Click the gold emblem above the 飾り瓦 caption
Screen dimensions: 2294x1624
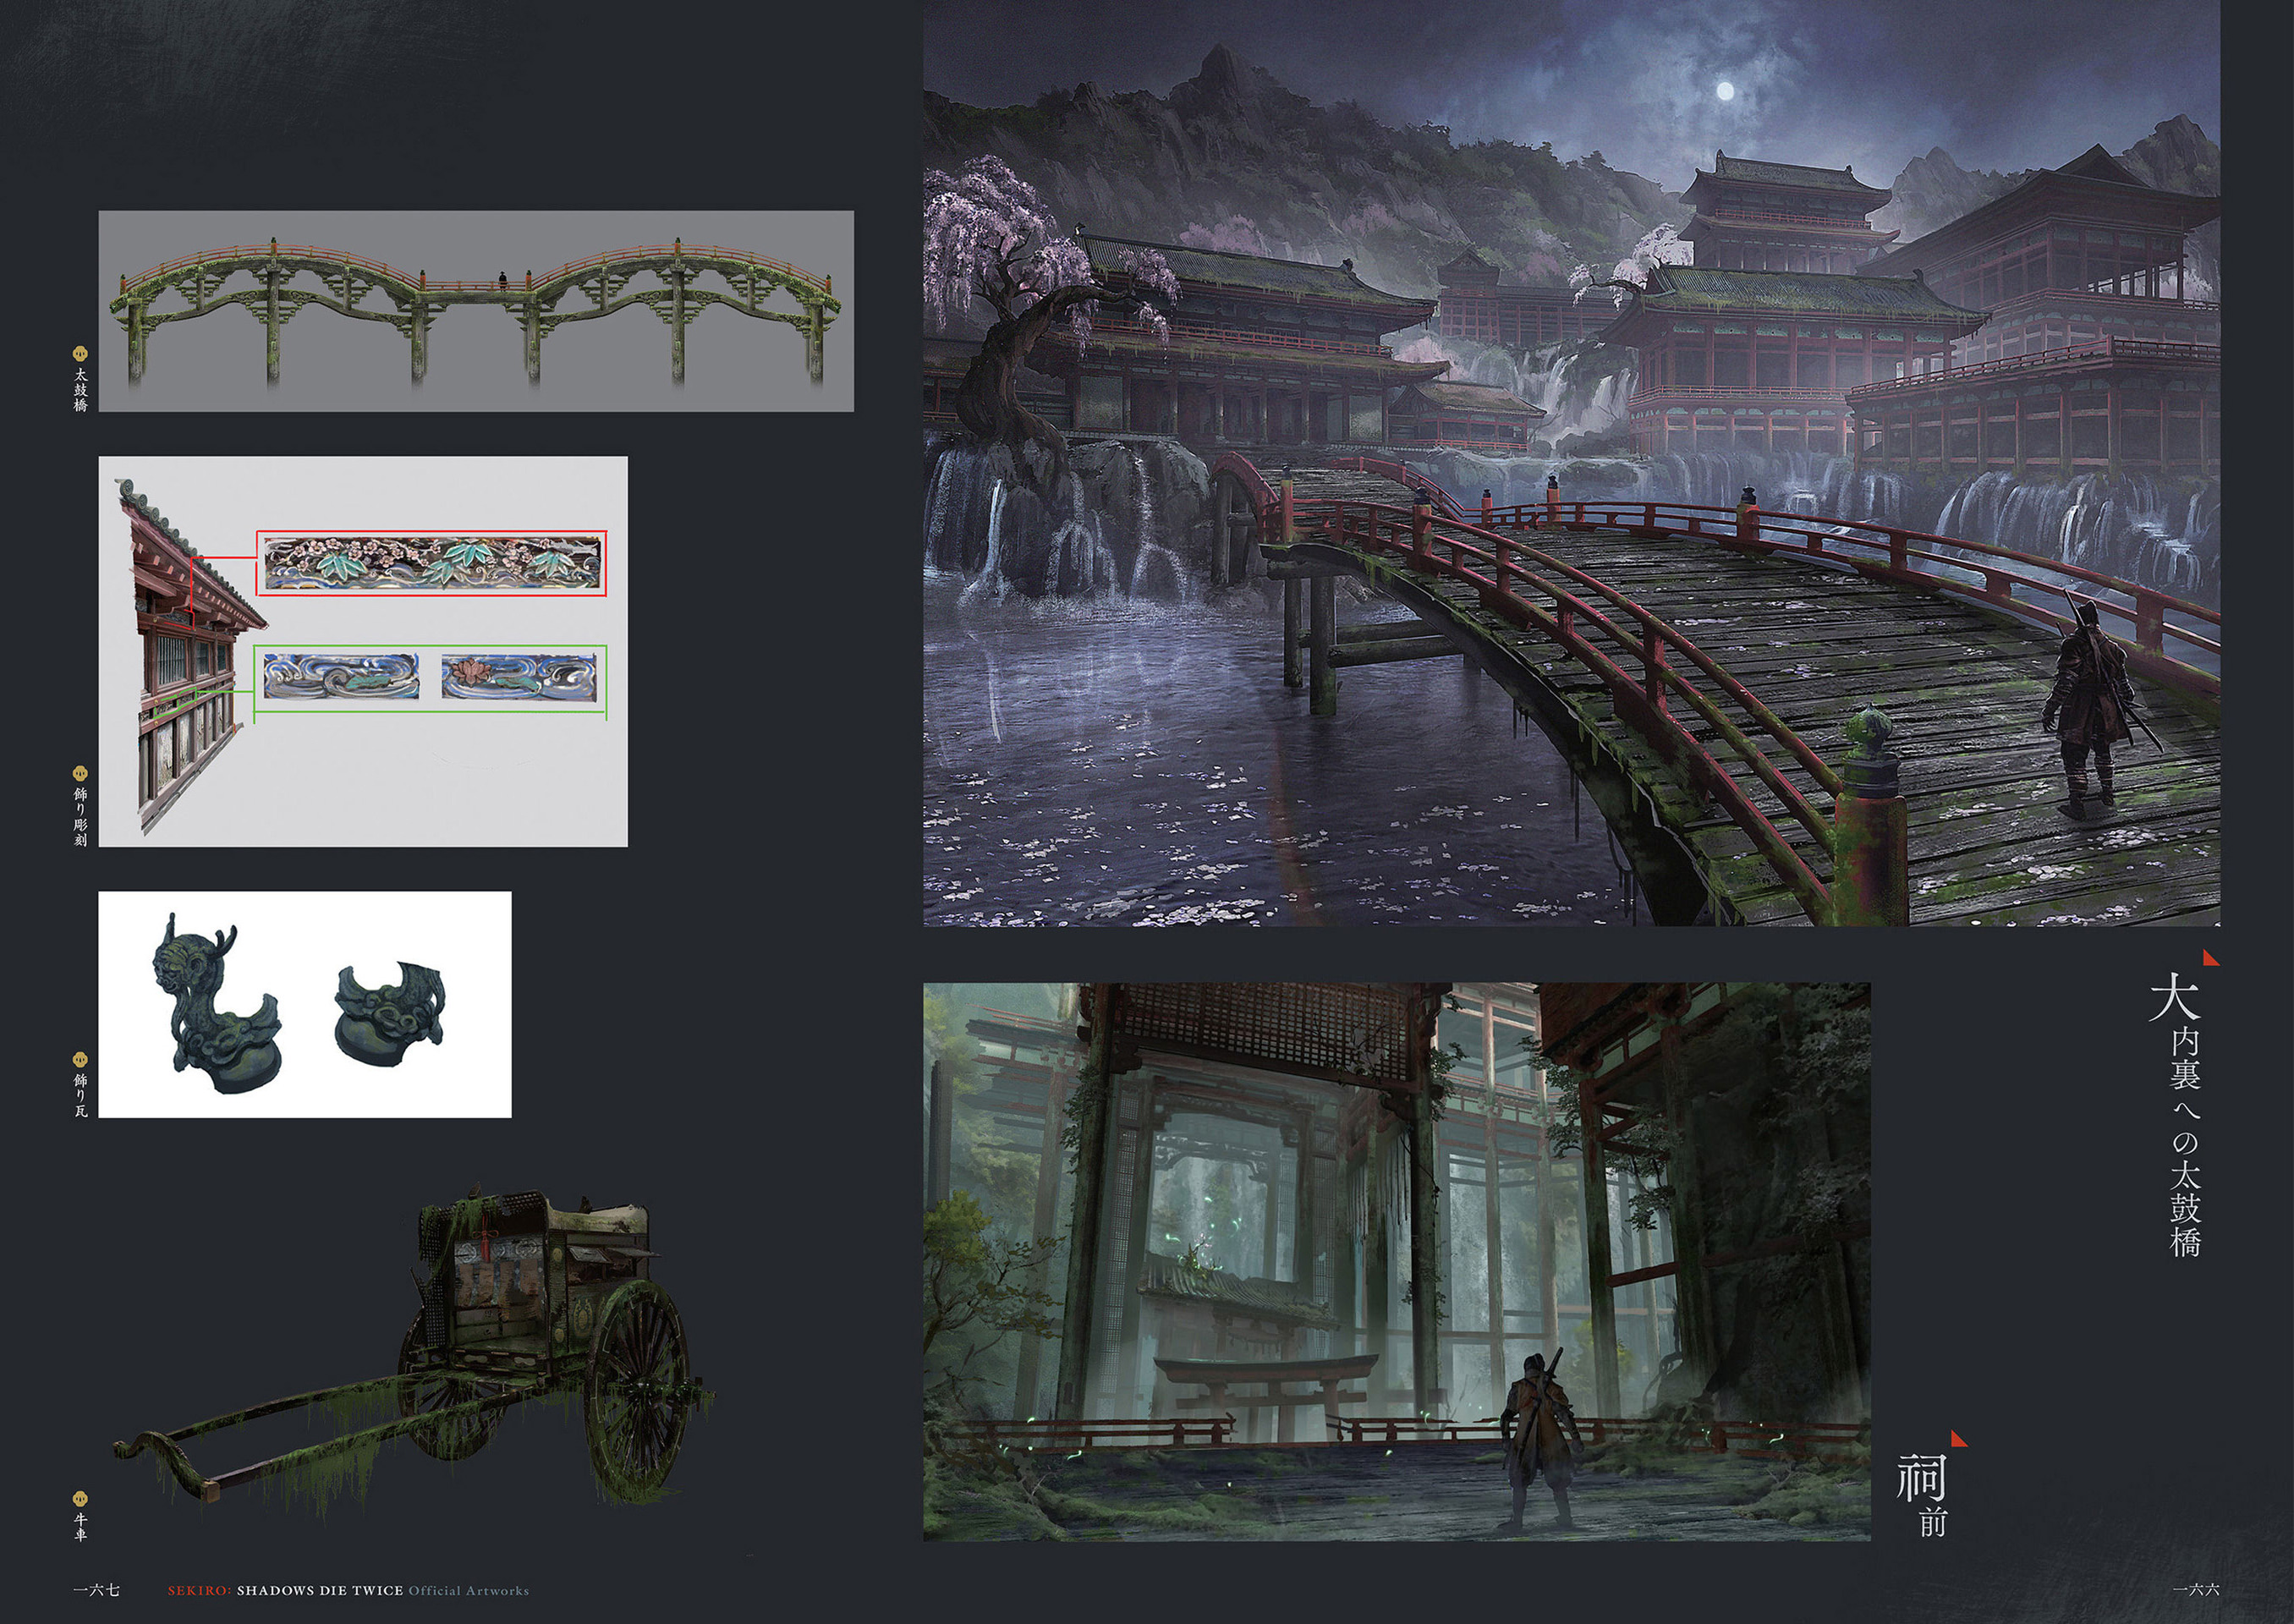click(x=81, y=1059)
